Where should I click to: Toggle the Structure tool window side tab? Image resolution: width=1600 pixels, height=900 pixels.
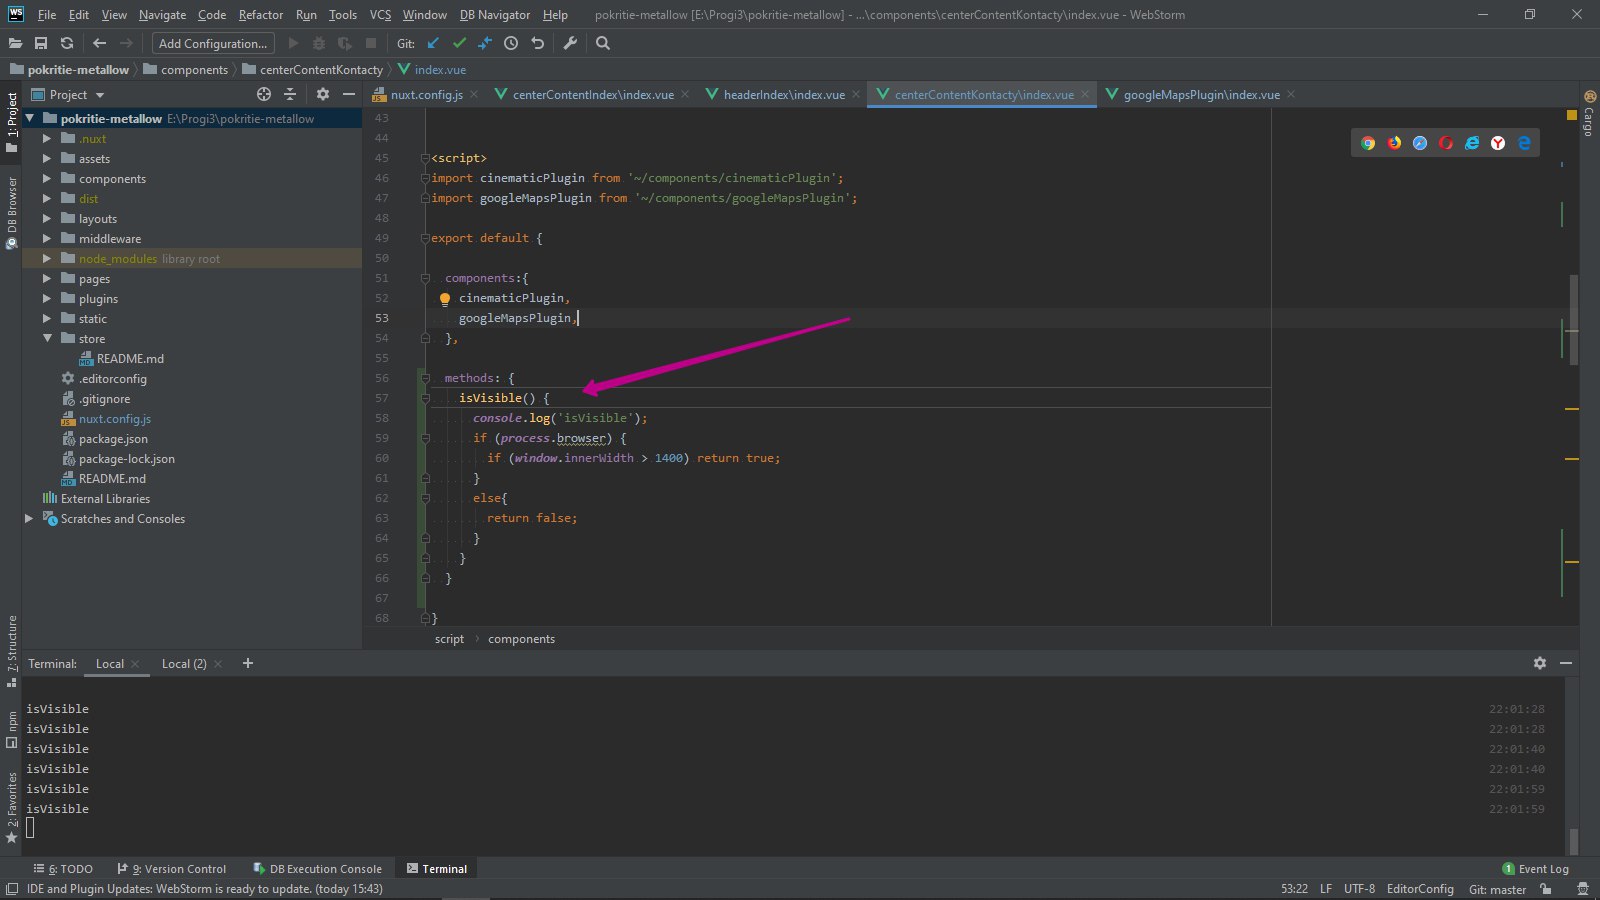tap(12, 650)
